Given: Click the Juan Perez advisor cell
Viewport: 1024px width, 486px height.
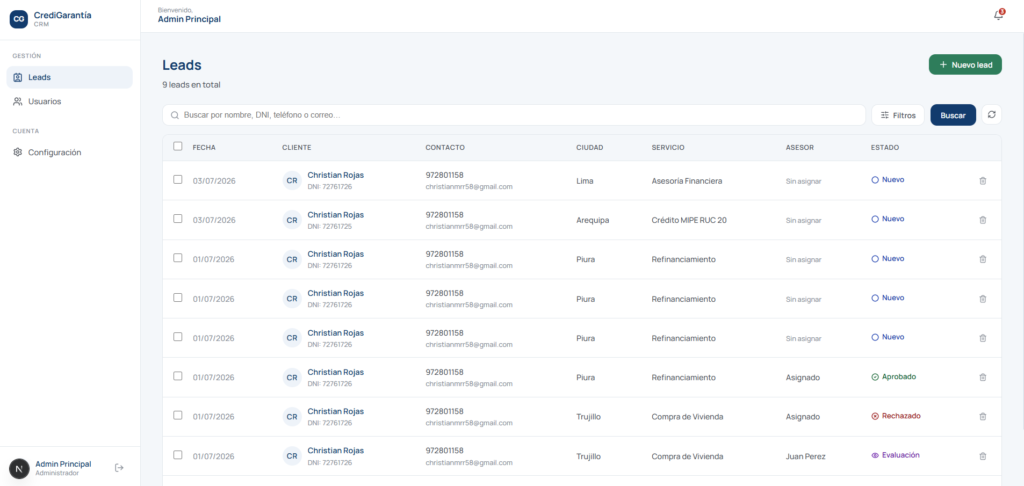Looking at the screenshot, I should pos(805,457).
